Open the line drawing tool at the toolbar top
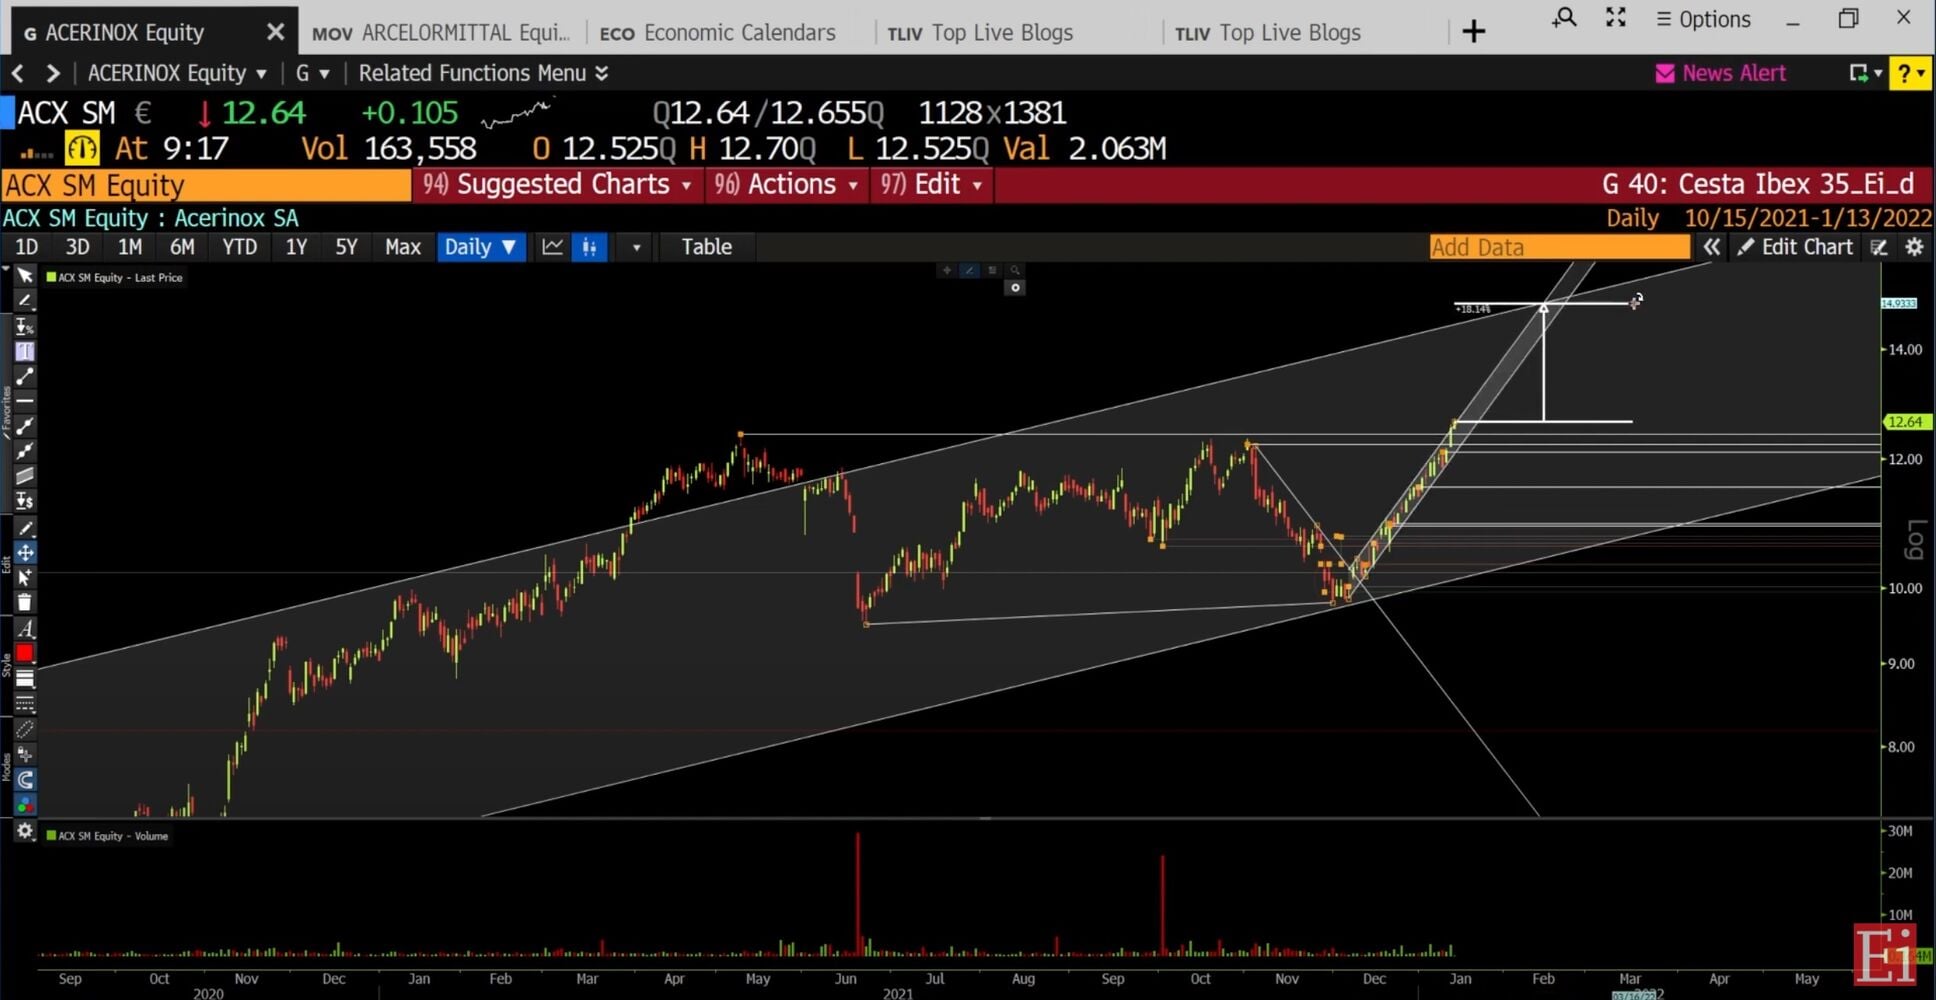Viewport: 1936px width, 1000px height. tap(25, 300)
